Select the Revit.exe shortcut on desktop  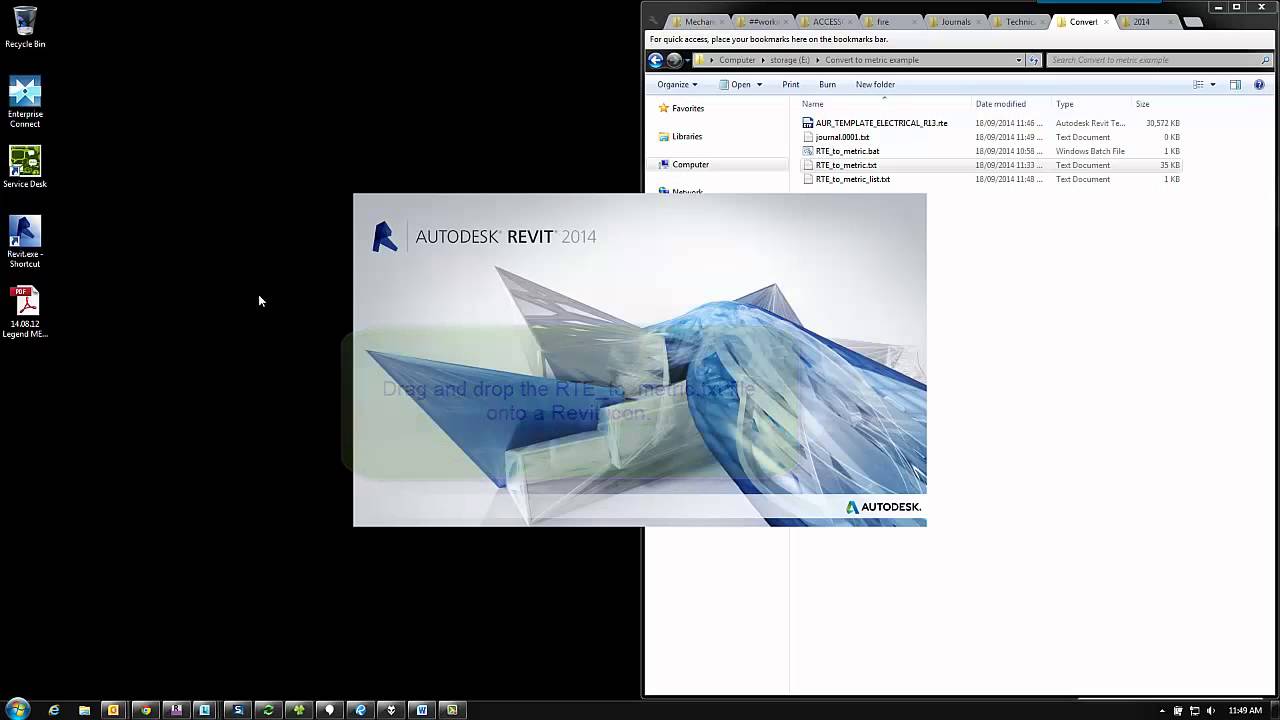click(25, 242)
